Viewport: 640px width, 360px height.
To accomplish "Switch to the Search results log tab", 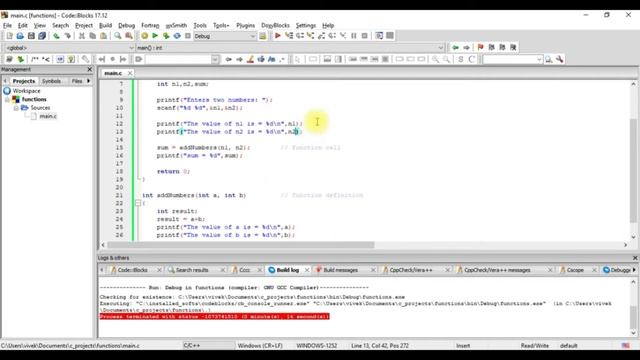I will (x=192, y=270).
